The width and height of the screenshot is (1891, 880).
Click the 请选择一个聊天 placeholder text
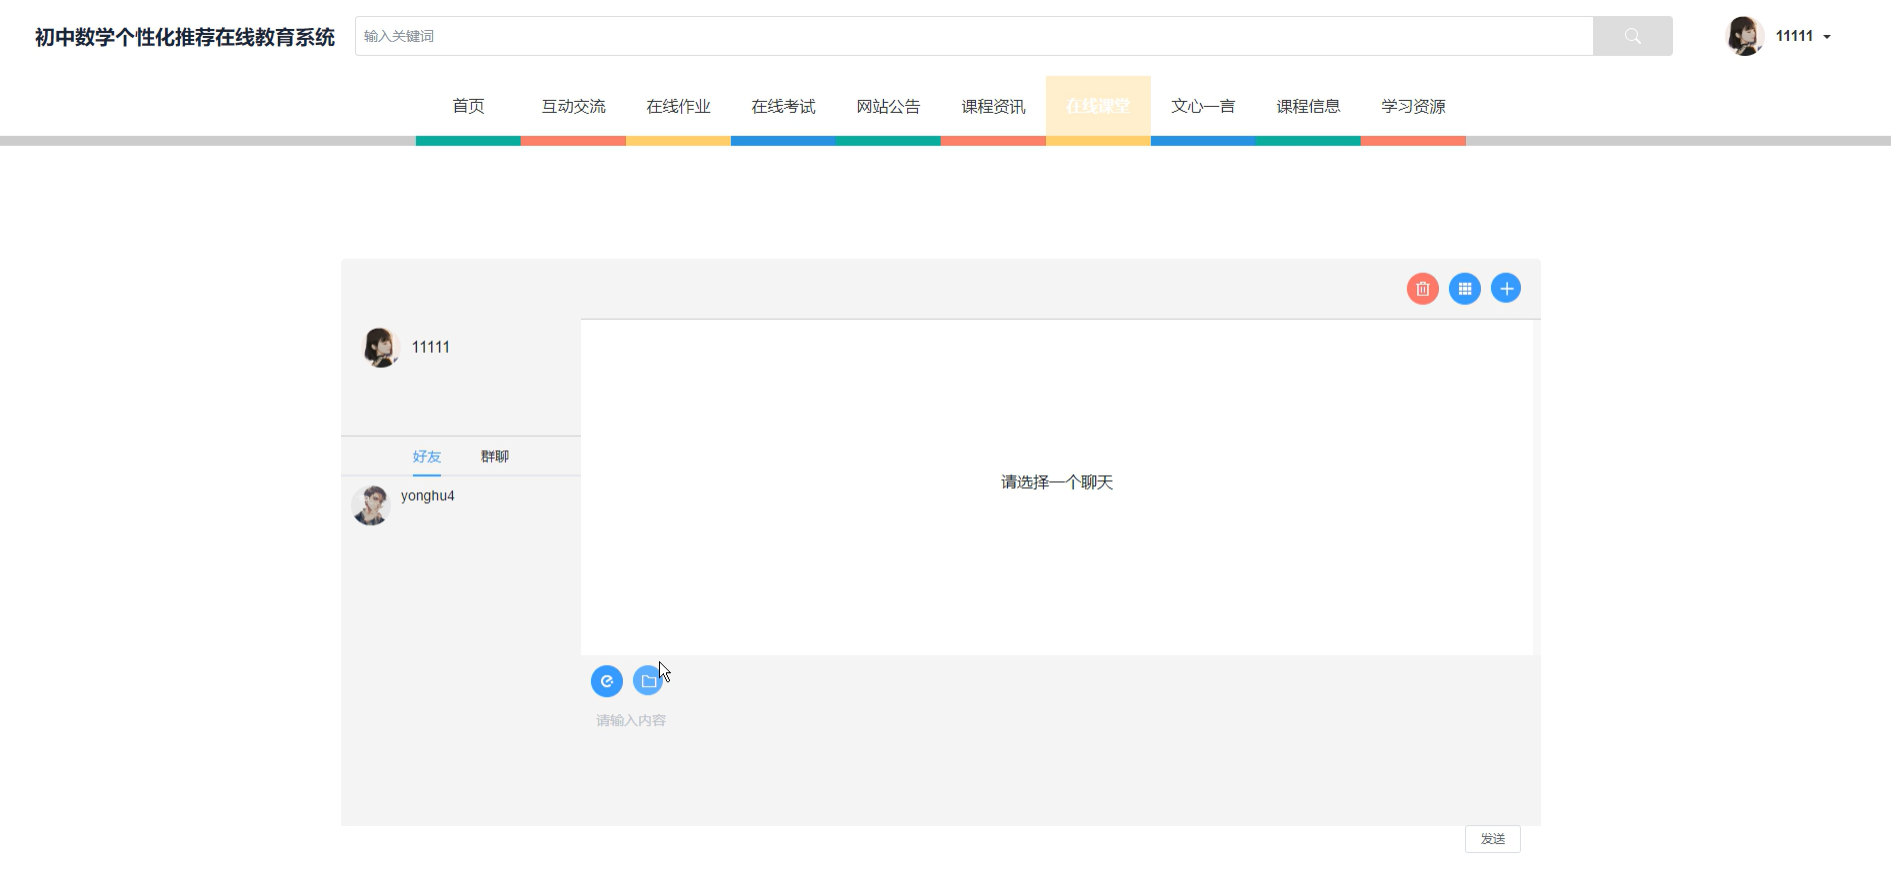1057,482
